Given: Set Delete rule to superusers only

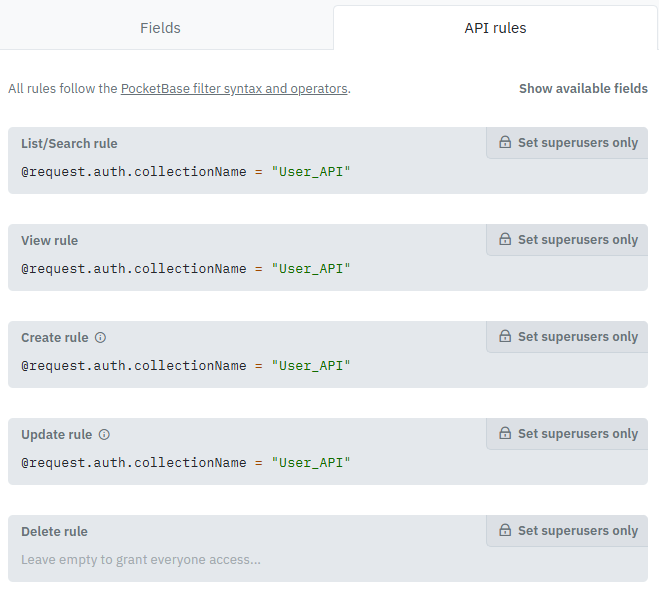Looking at the screenshot, I should [567, 531].
